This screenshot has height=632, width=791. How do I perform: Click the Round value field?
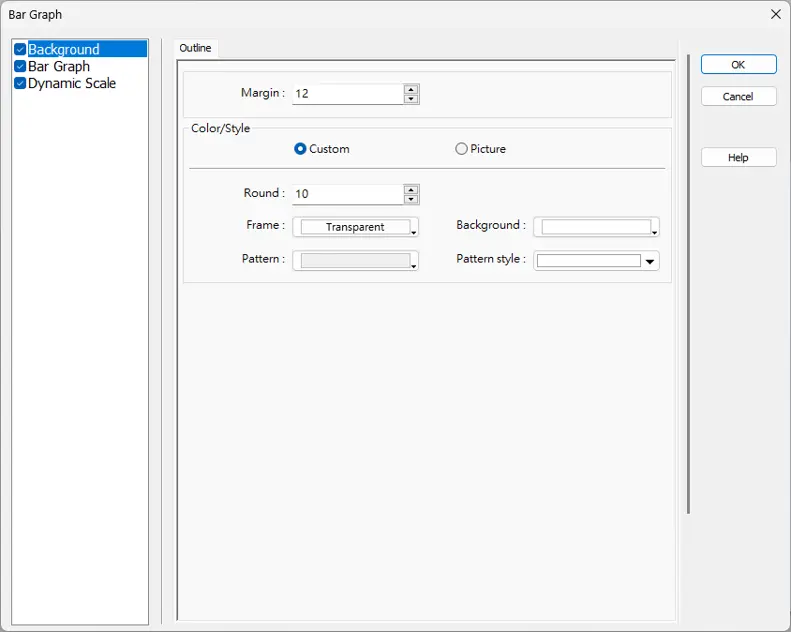[x=348, y=194]
